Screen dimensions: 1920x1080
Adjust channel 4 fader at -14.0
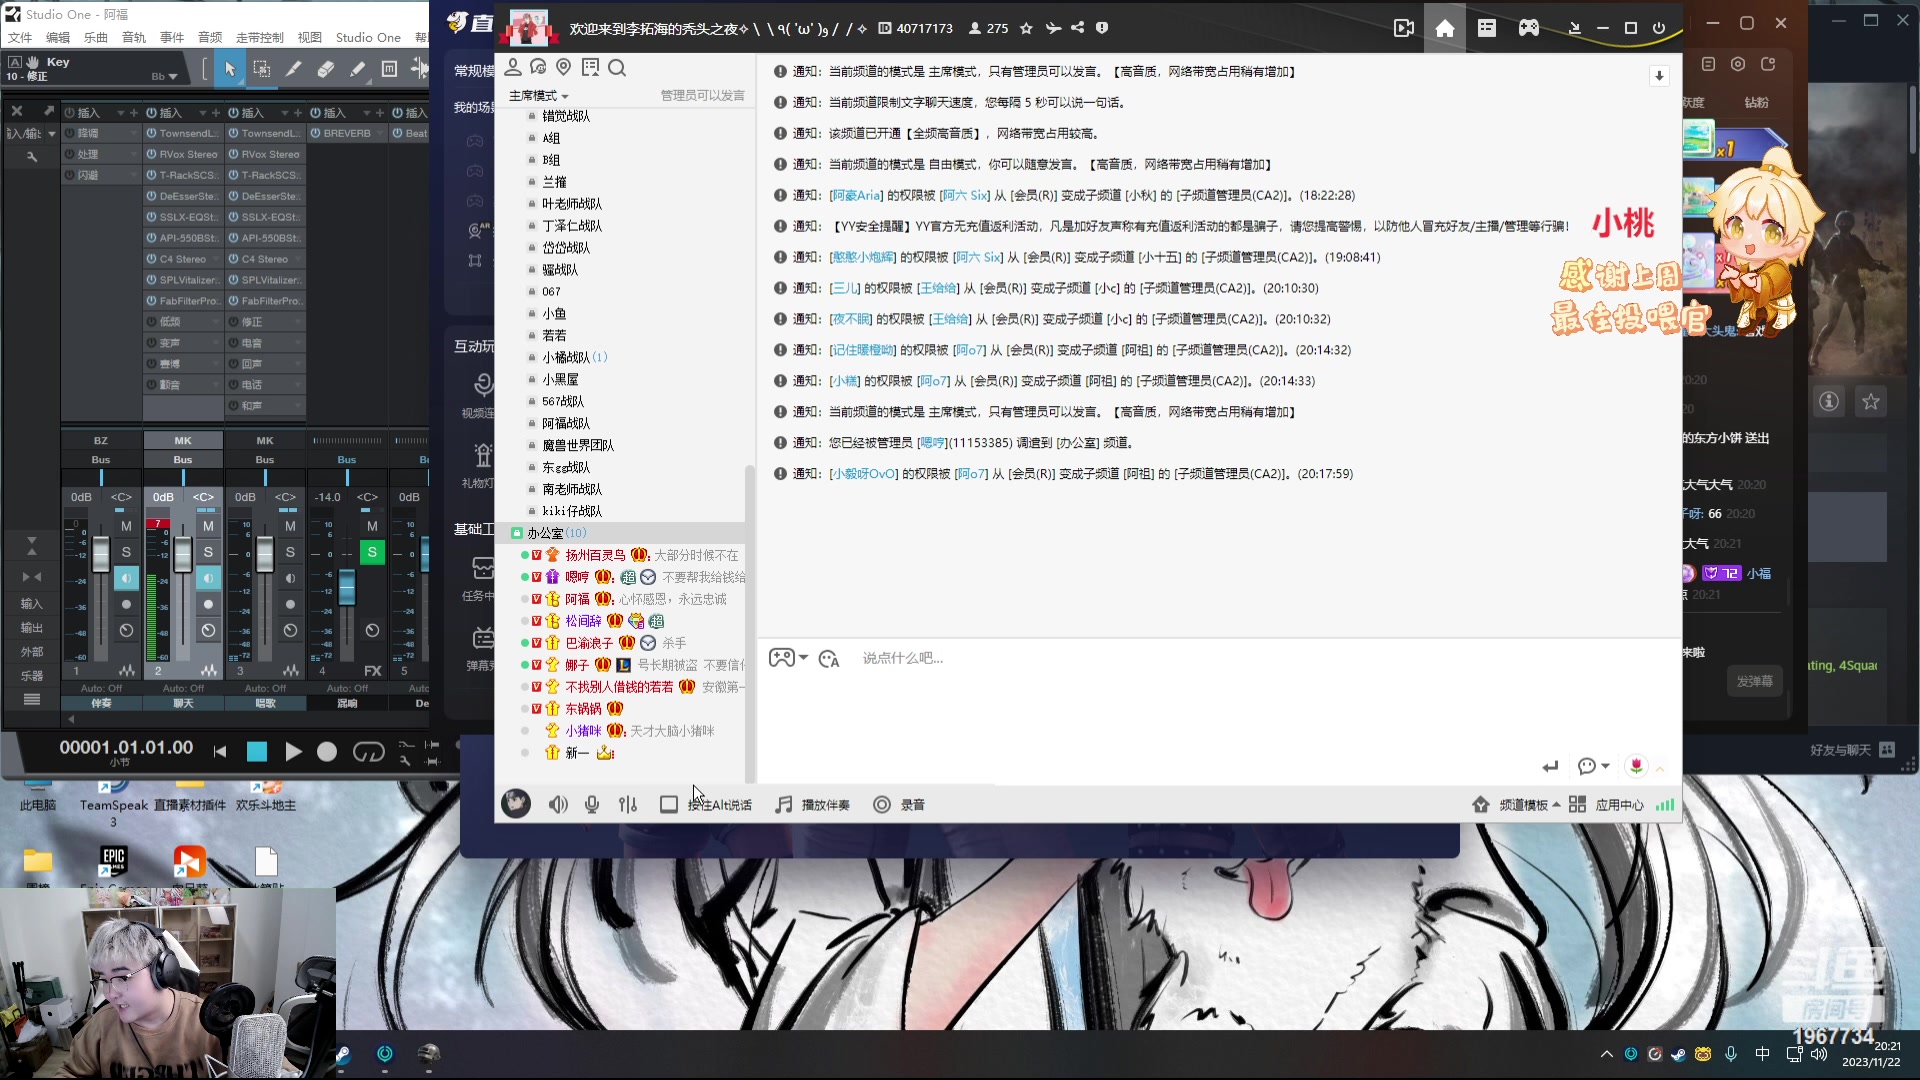346,586
